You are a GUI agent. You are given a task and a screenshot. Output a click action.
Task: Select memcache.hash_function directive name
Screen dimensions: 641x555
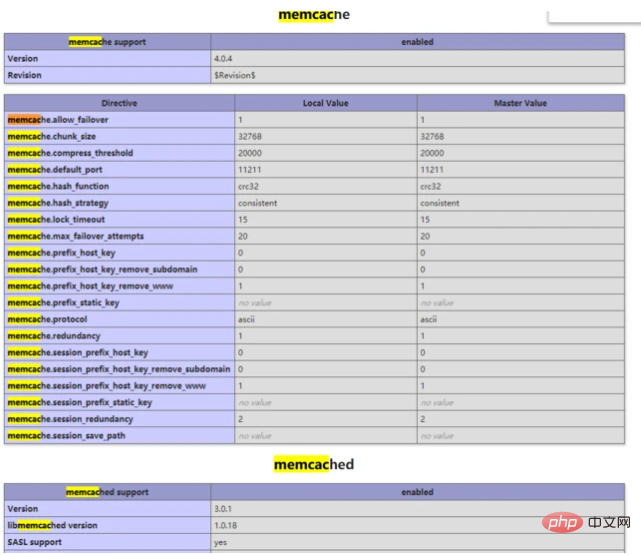(58, 186)
